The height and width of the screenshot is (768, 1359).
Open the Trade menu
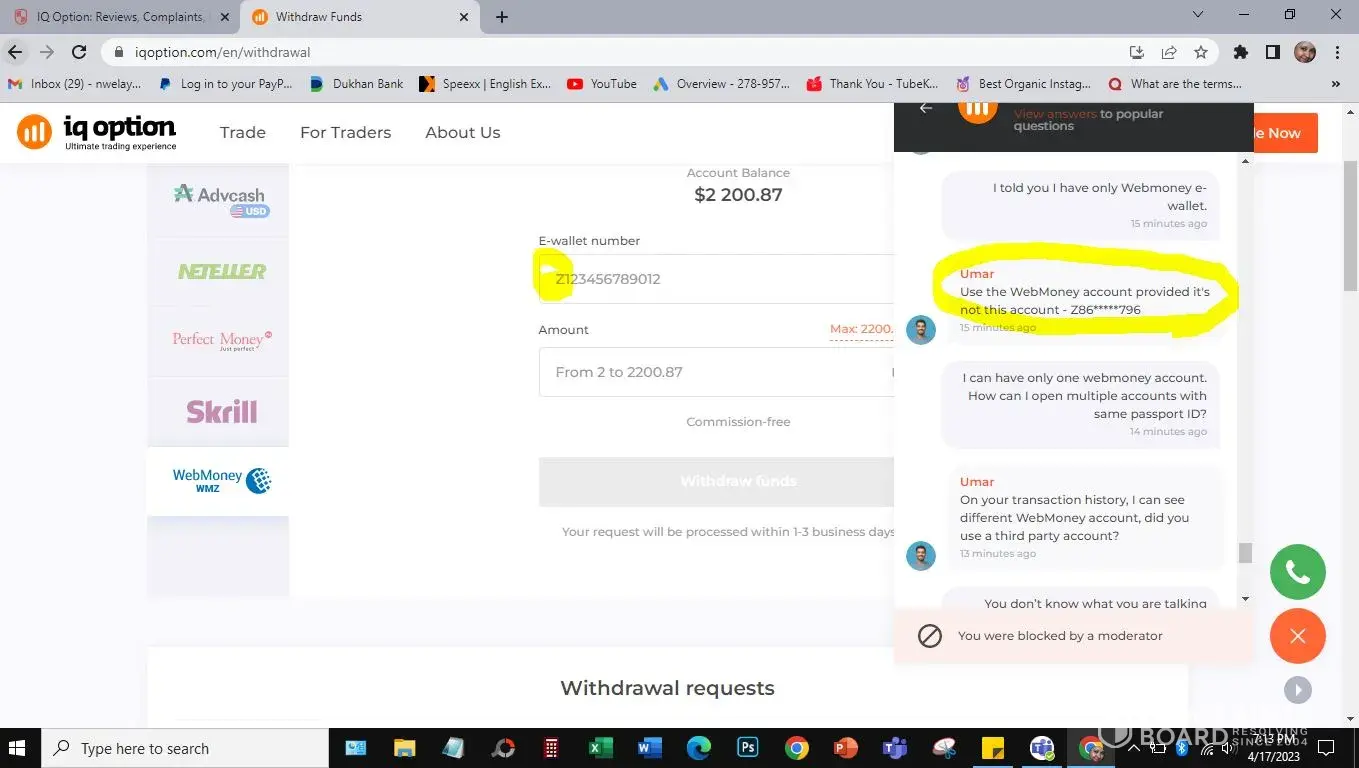[243, 132]
